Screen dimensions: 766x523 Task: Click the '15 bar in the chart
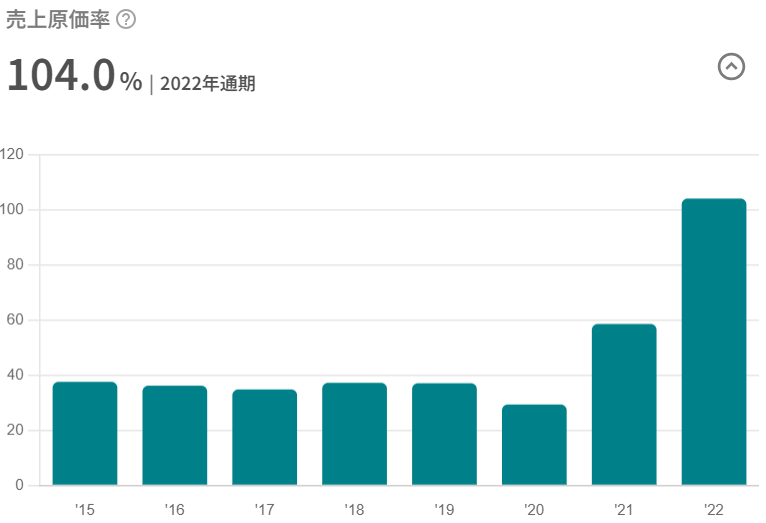pyautogui.click(x=85, y=433)
